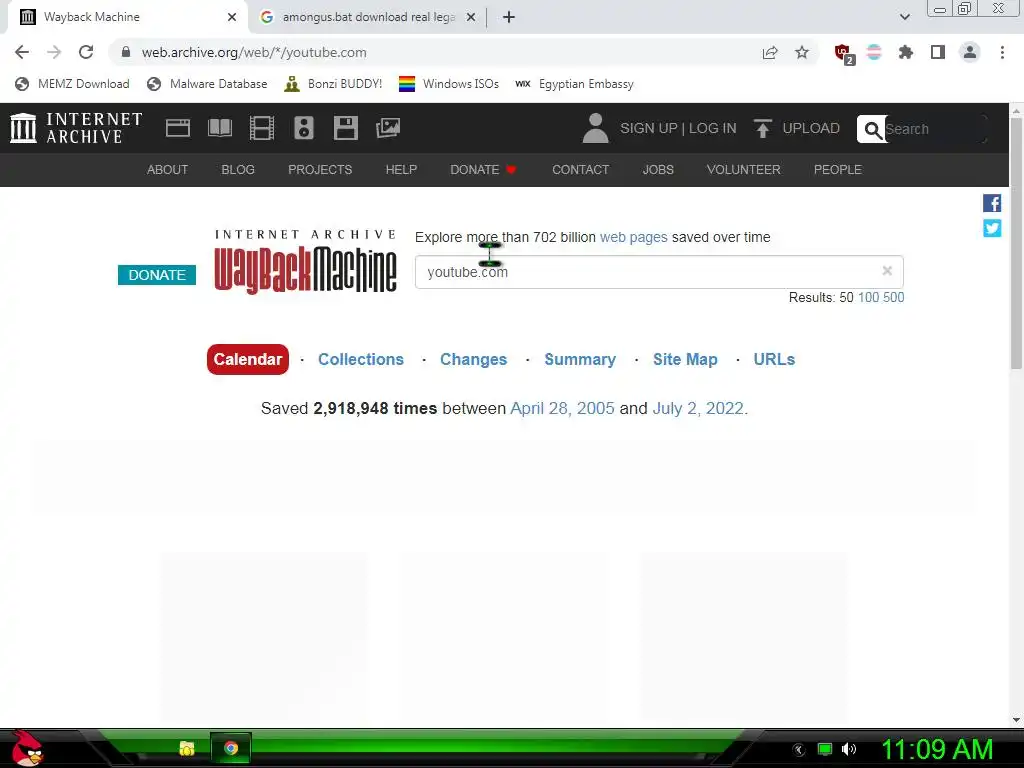1024x768 pixels.
Task: Expand the tab search dropdown
Action: coord(904,17)
